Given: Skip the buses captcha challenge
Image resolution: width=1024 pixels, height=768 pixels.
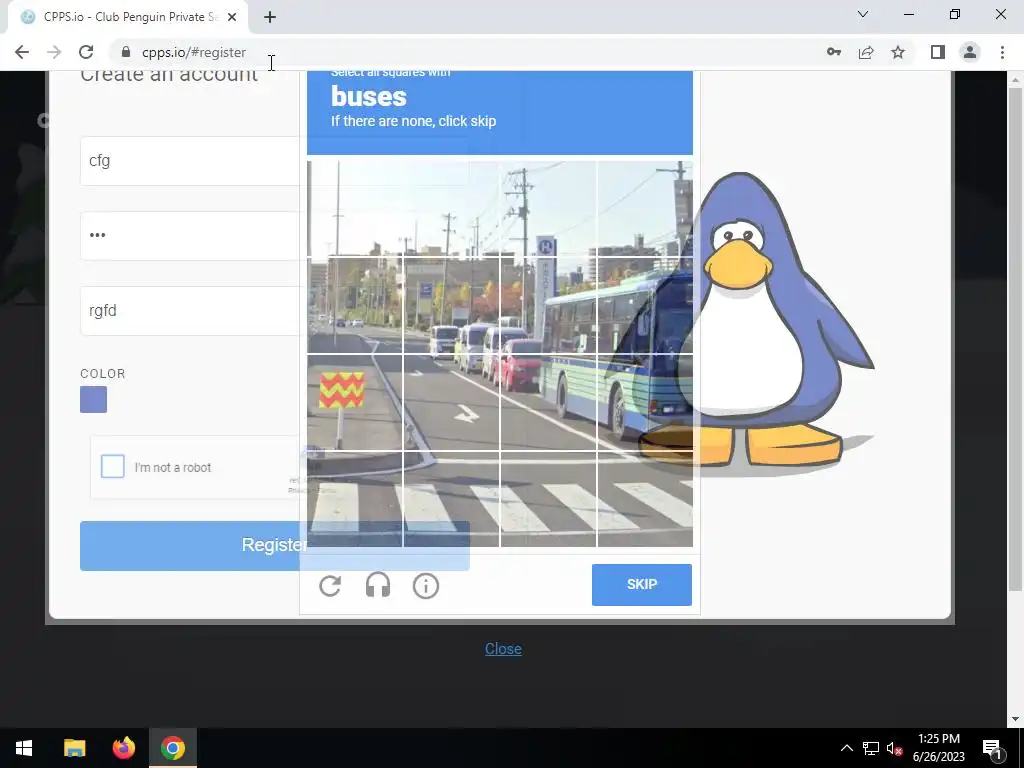Looking at the screenshot, I should [641, 584].
